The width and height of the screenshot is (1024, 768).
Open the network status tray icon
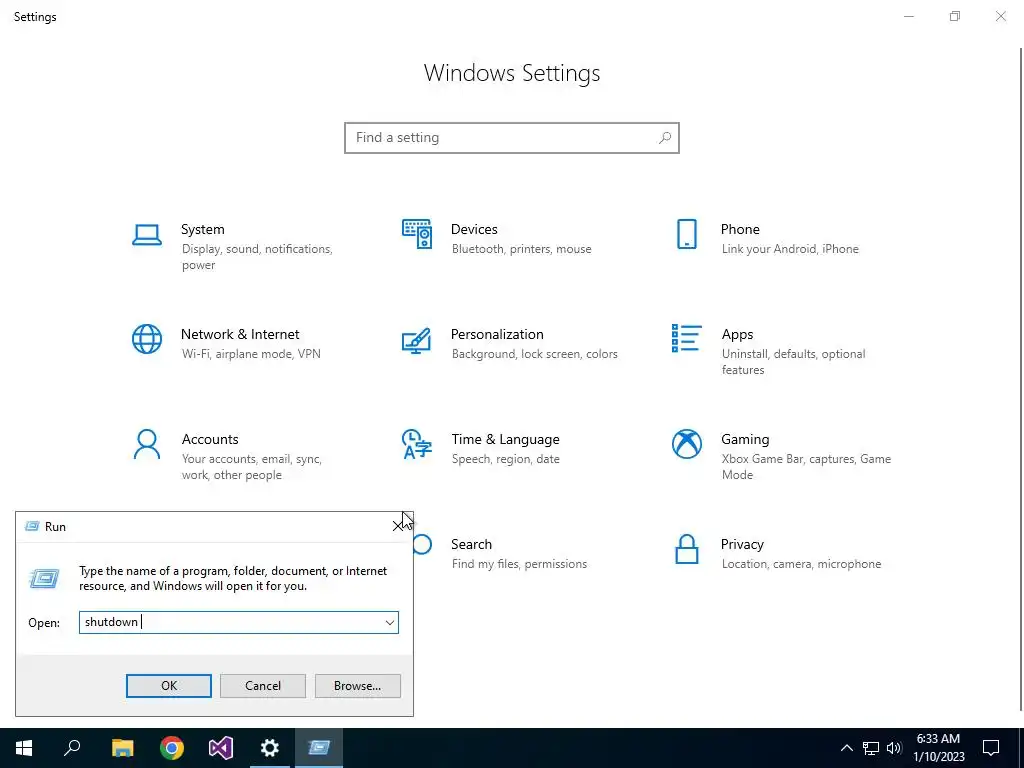pyautogui.click(x=871, y=748)
